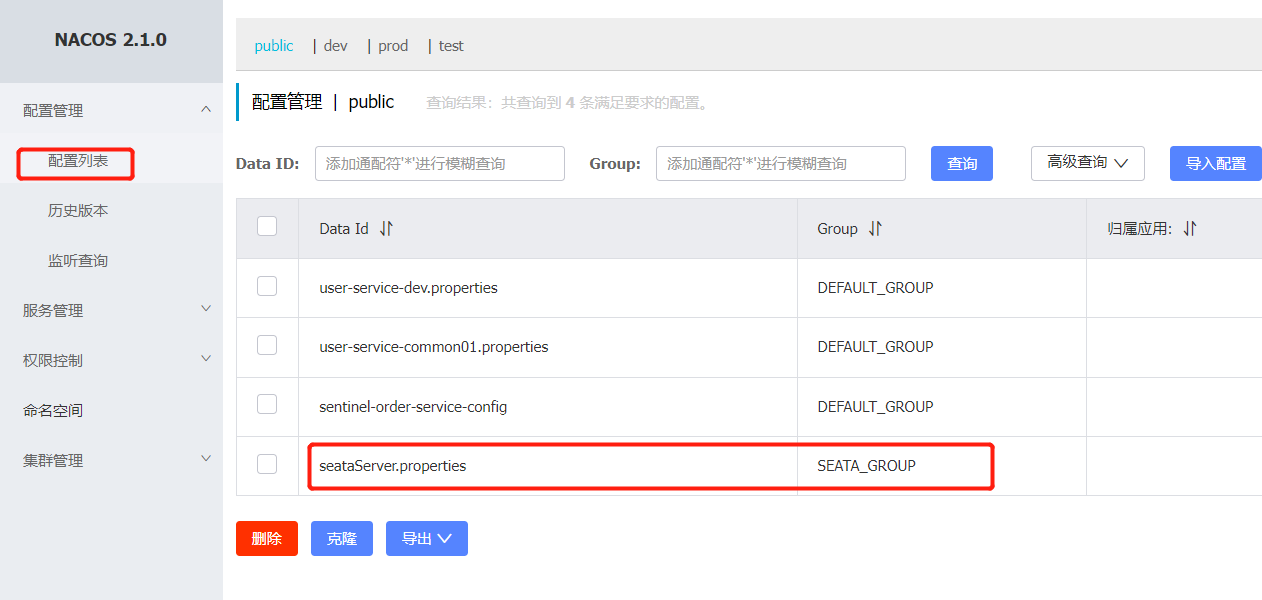
Task: Select the seataServer.properties row checkbox
Action: pyautogui.click(x=267, y=464)
